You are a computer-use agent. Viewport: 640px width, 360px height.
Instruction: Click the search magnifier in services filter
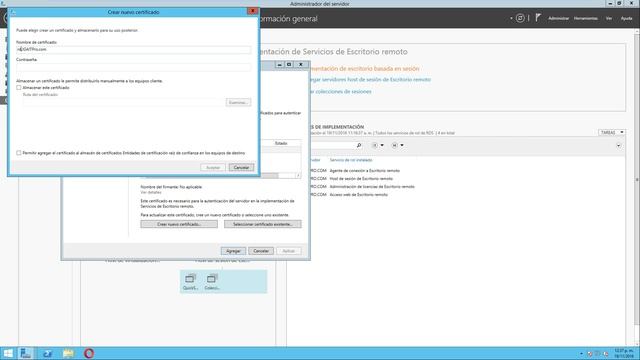359,145
